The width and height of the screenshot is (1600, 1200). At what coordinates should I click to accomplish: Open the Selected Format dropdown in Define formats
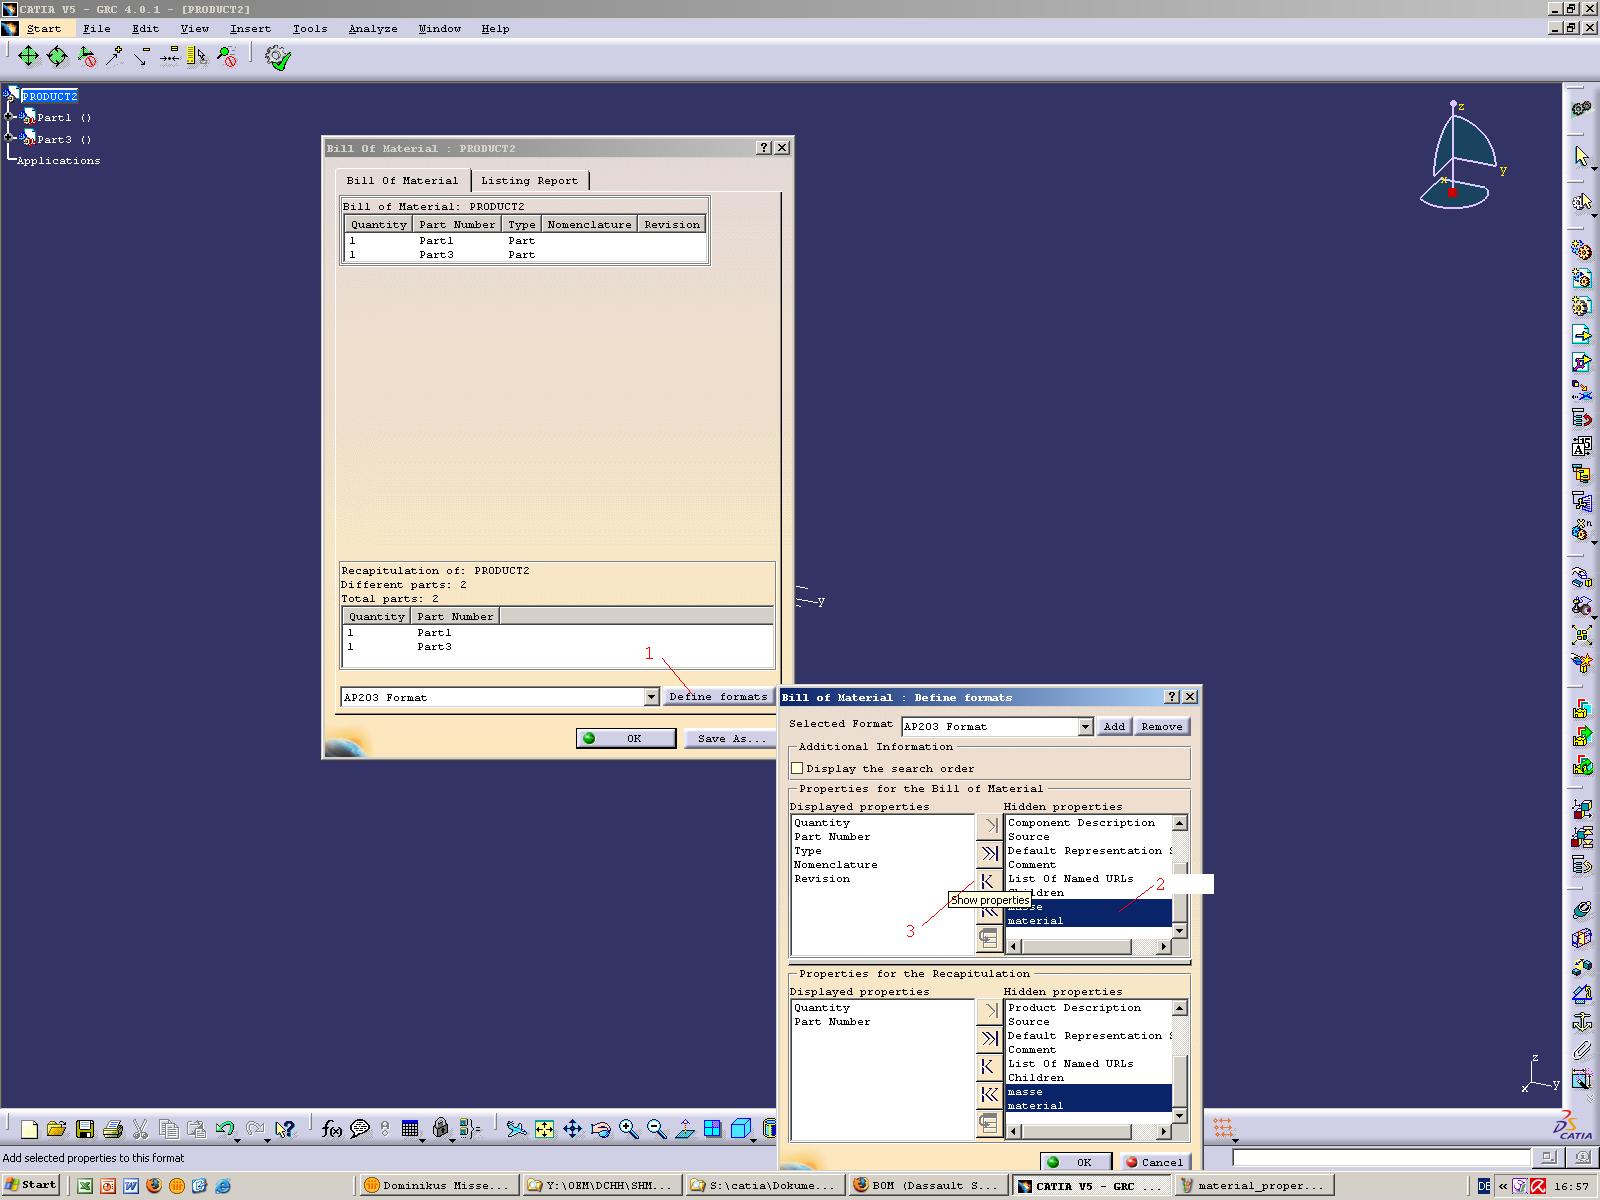click(x=1085, y=727)
